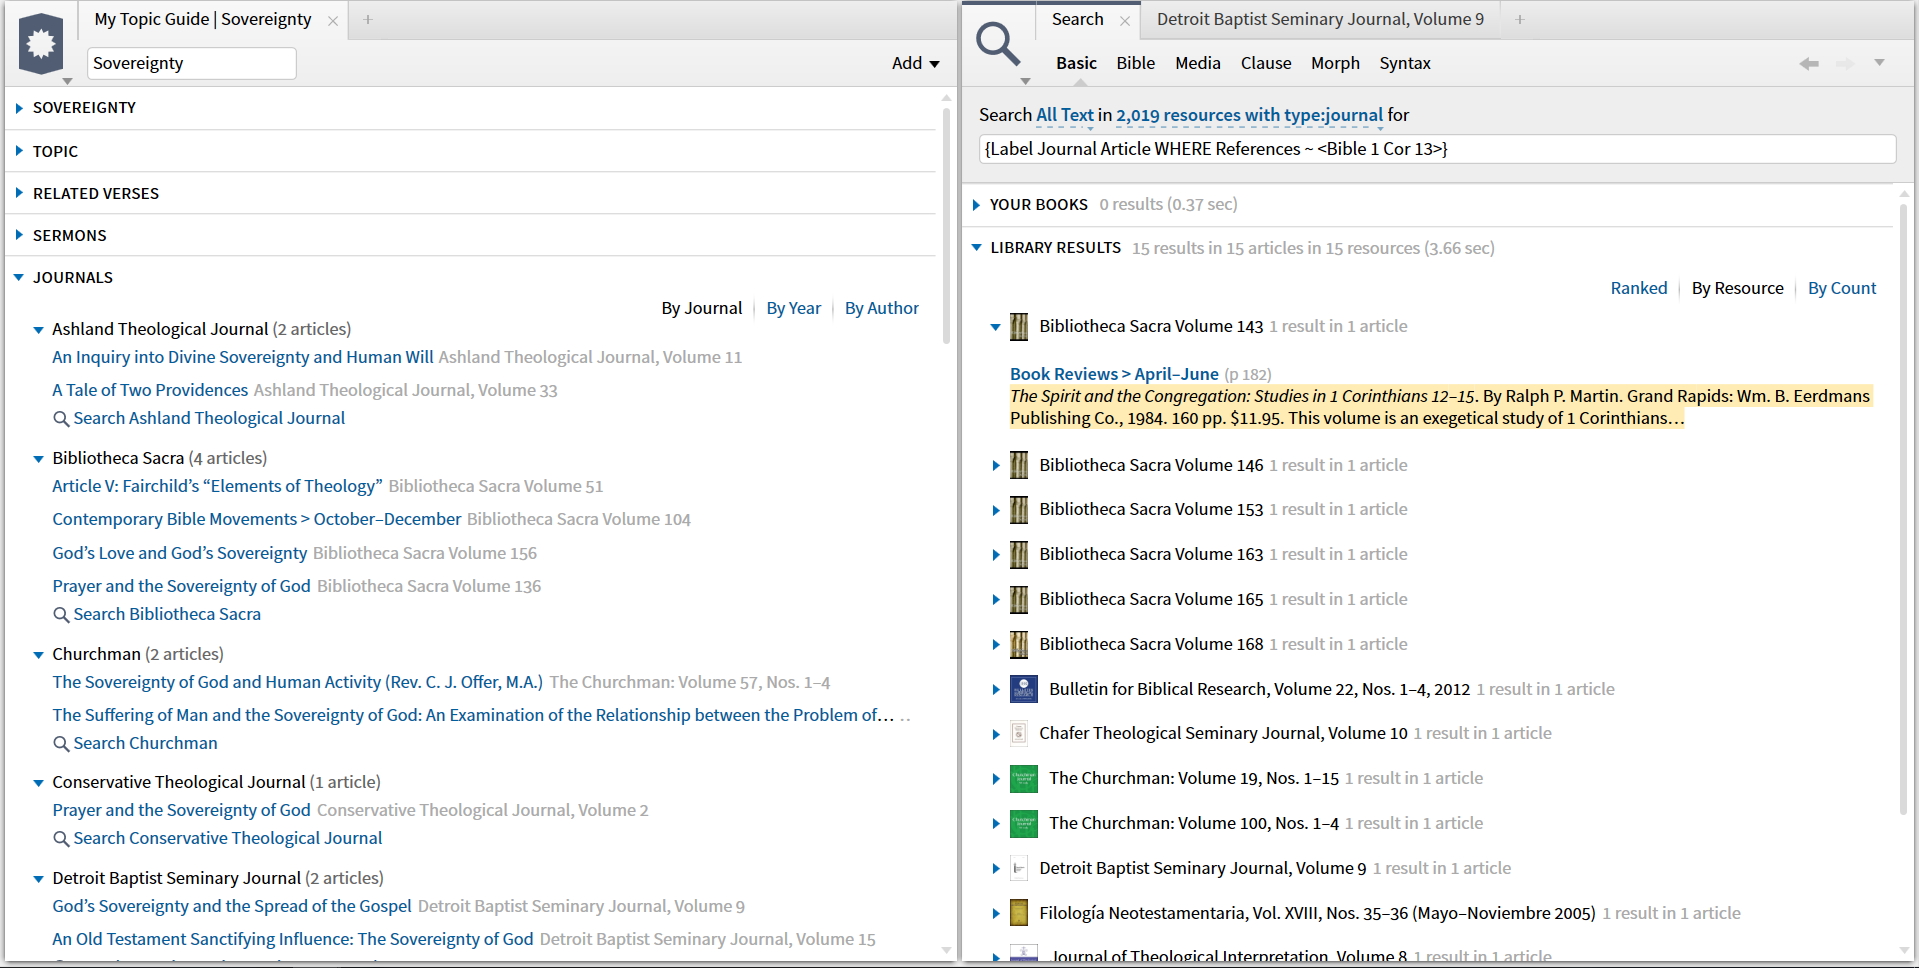The height and width of the screenshot is (968, 1919).
Task: Click the magnifier icon beside Search Bibliotheca Sacra
Action: [x=61, y=615]
